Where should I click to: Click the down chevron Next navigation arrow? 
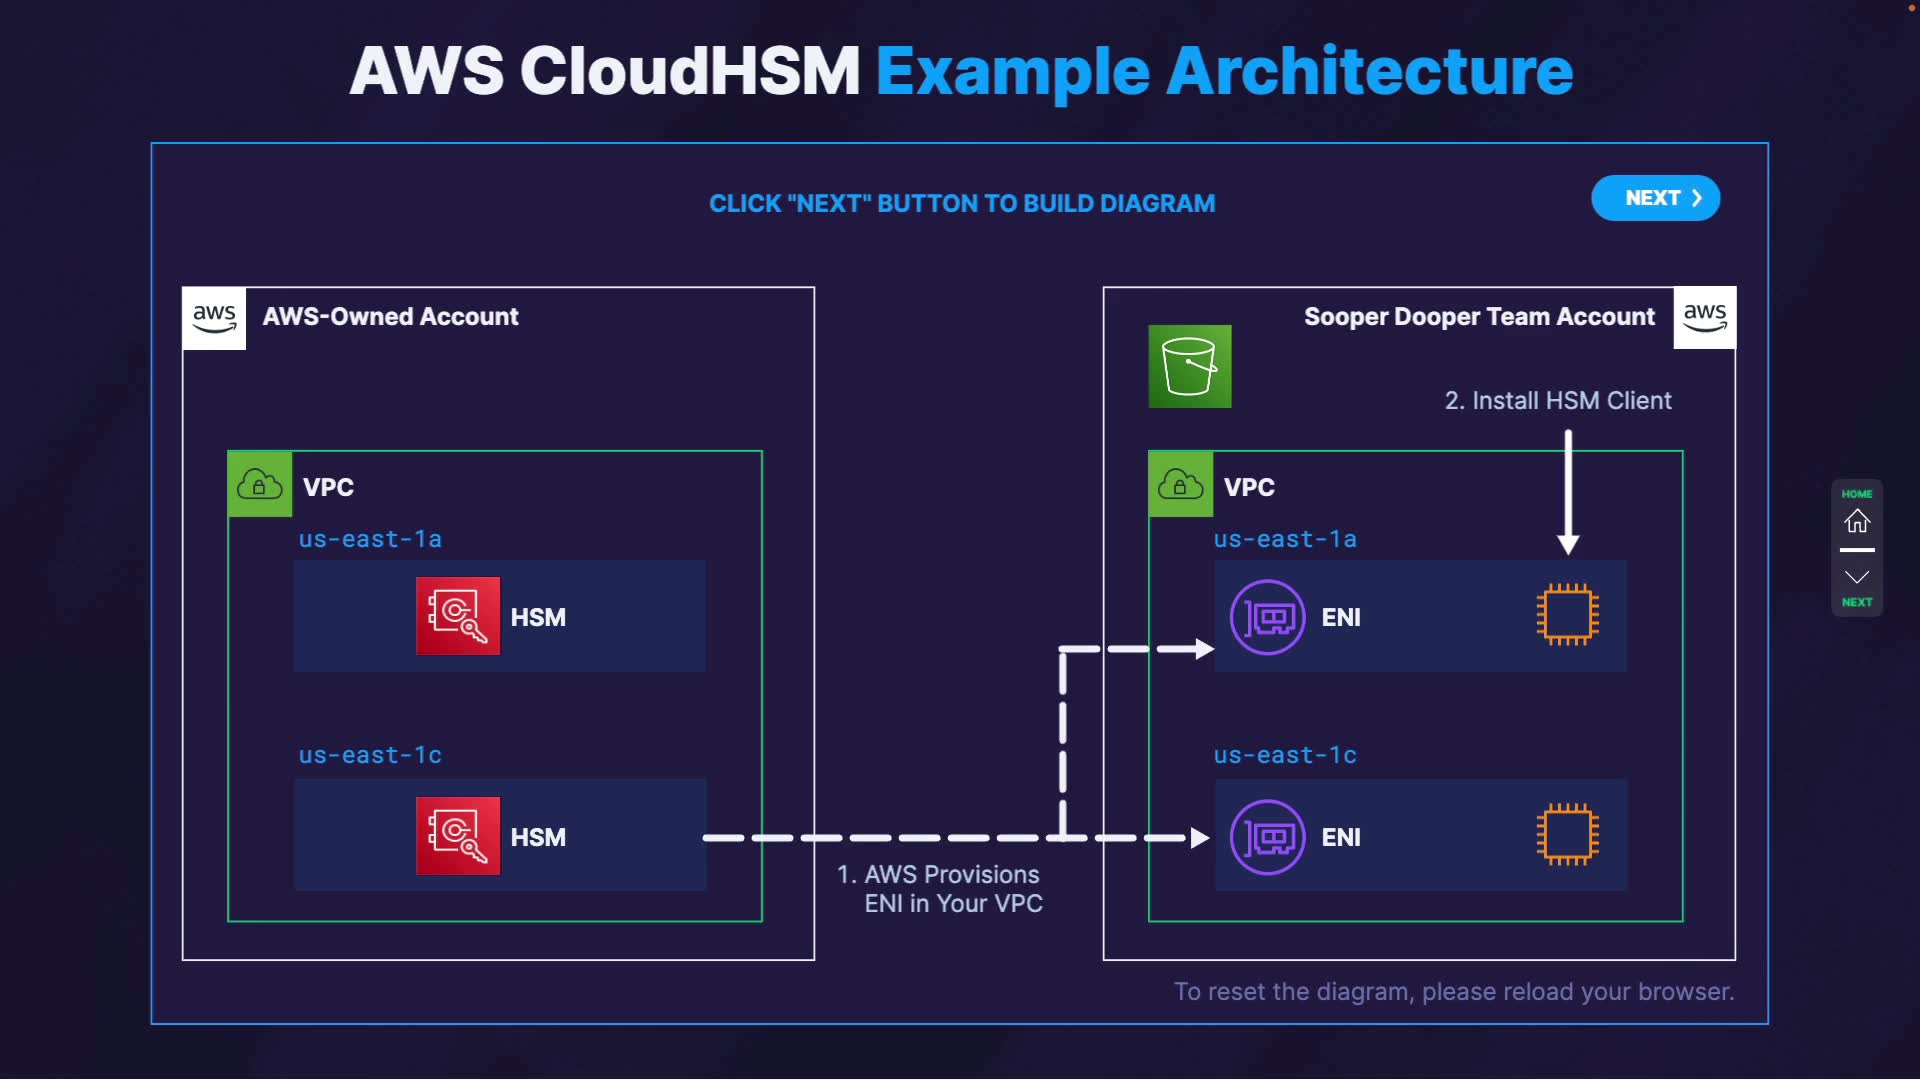click(x=1857, y=578)
